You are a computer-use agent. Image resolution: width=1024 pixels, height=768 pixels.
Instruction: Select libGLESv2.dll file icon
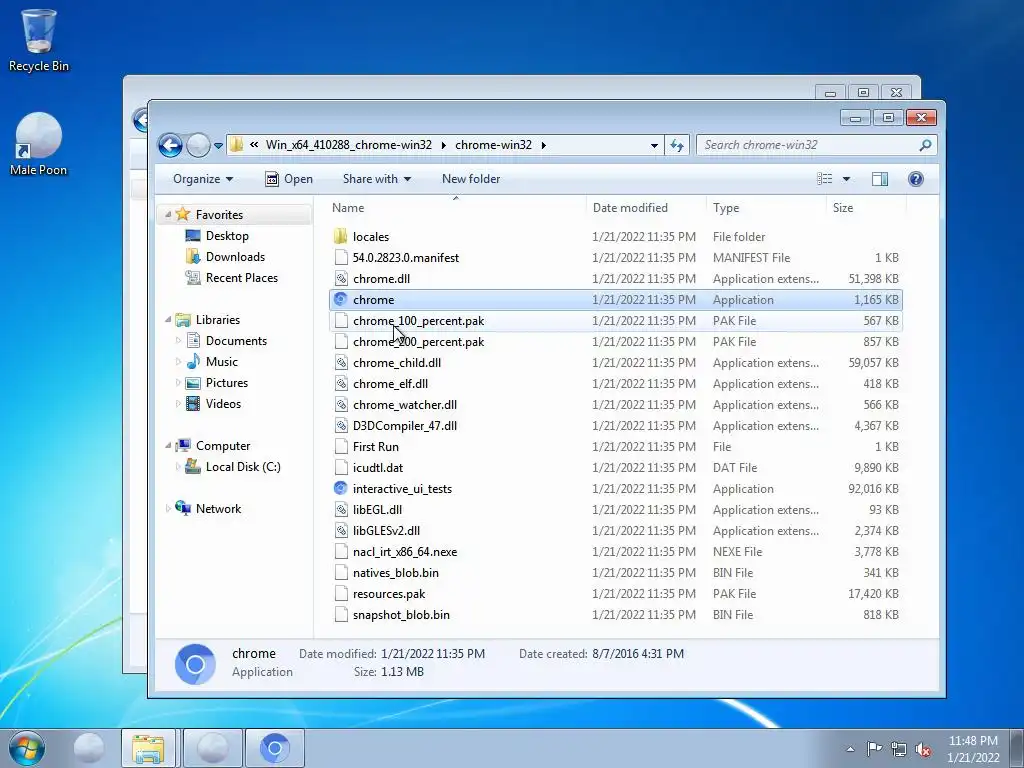tap(340, 530)
